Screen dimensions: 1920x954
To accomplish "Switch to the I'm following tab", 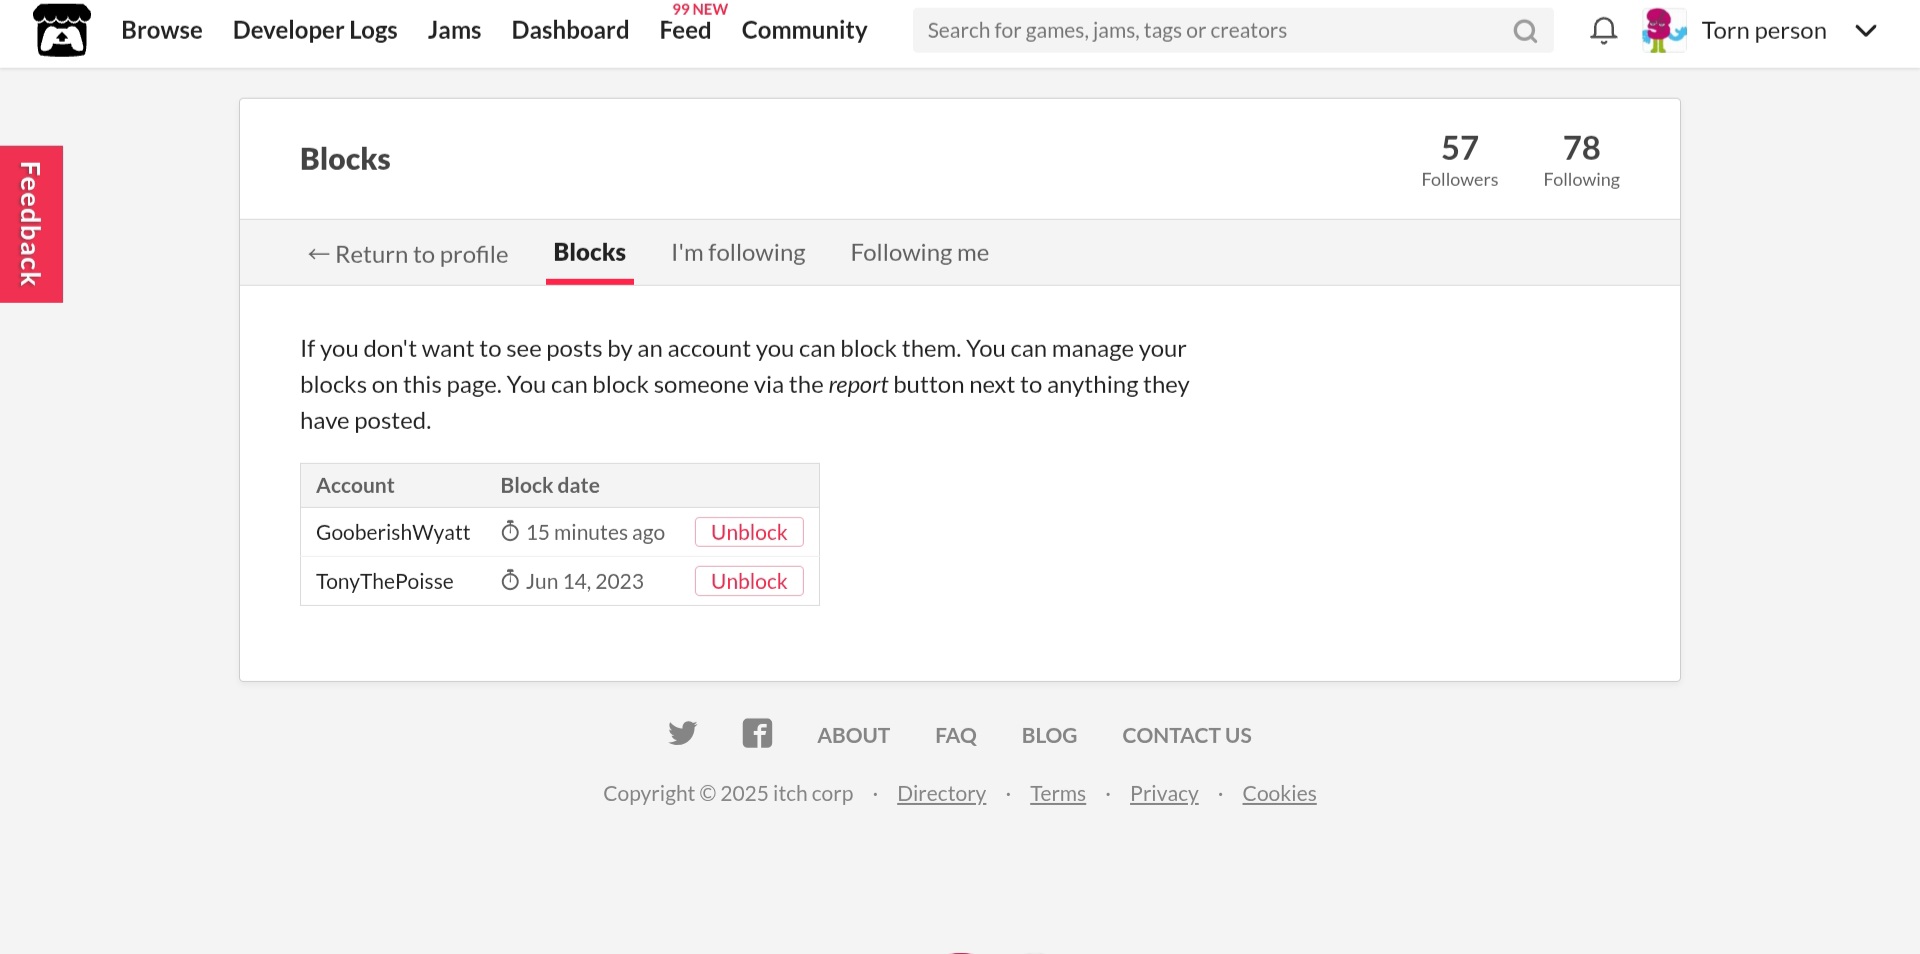I will click(738, 253).
